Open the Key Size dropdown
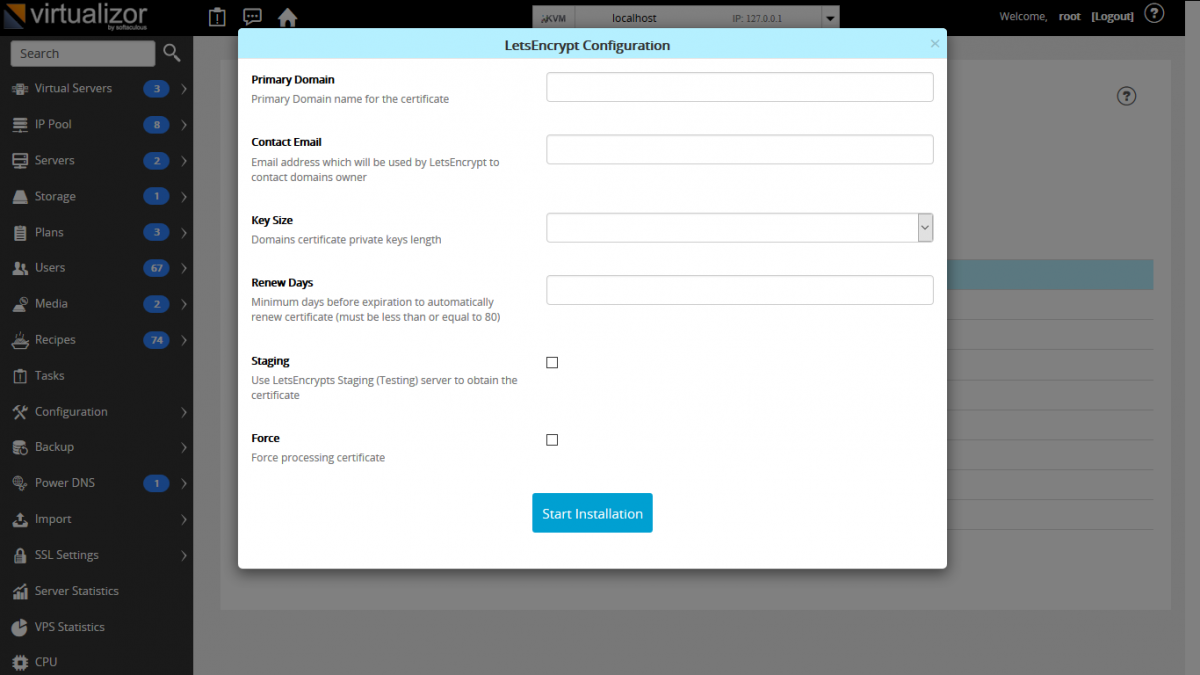 (x=924, y=227)
